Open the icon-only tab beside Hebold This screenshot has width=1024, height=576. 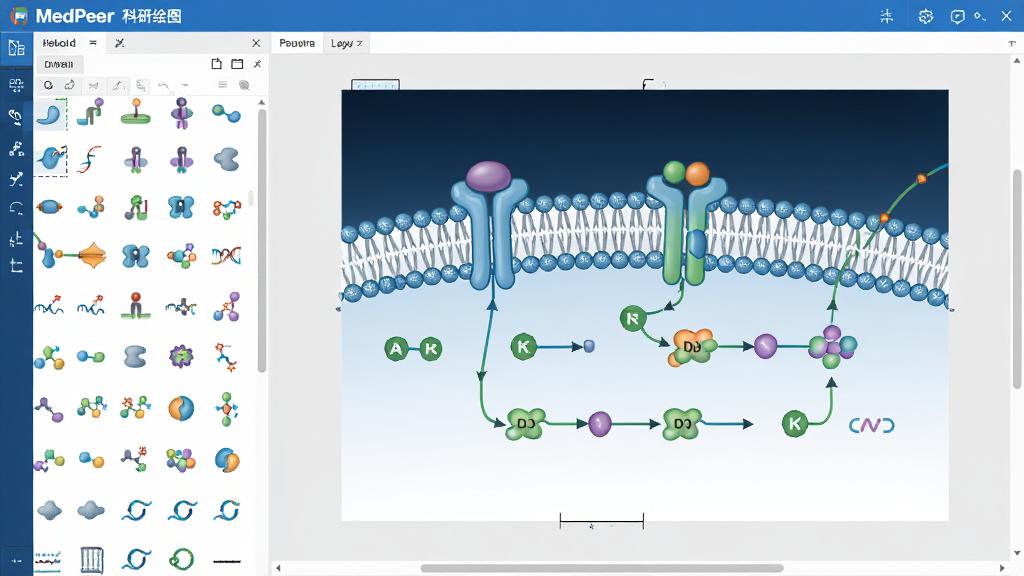pos(120,43)
